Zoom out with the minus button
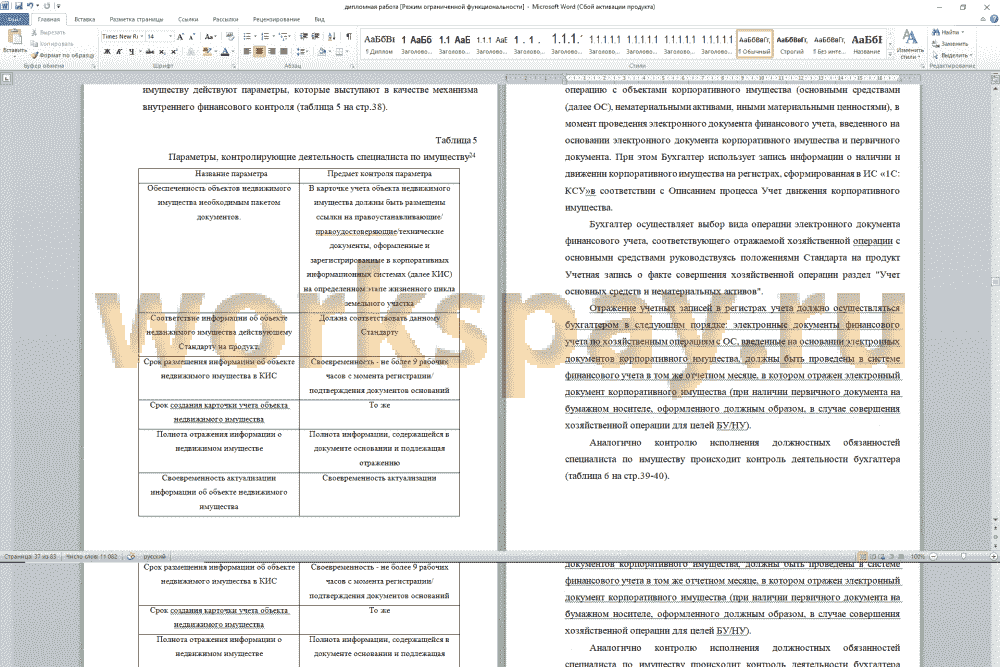 tap(934, 557)
